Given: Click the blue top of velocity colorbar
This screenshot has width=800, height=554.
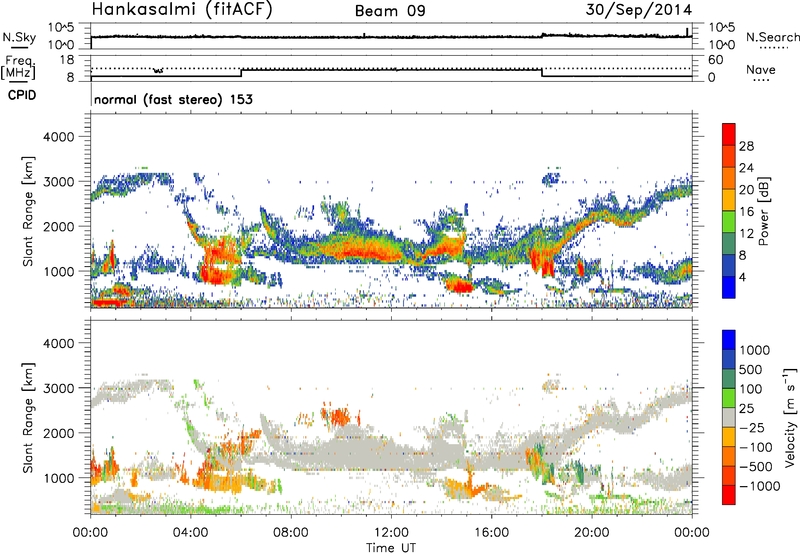Looking at the screenshot, I should click(729, 340).
